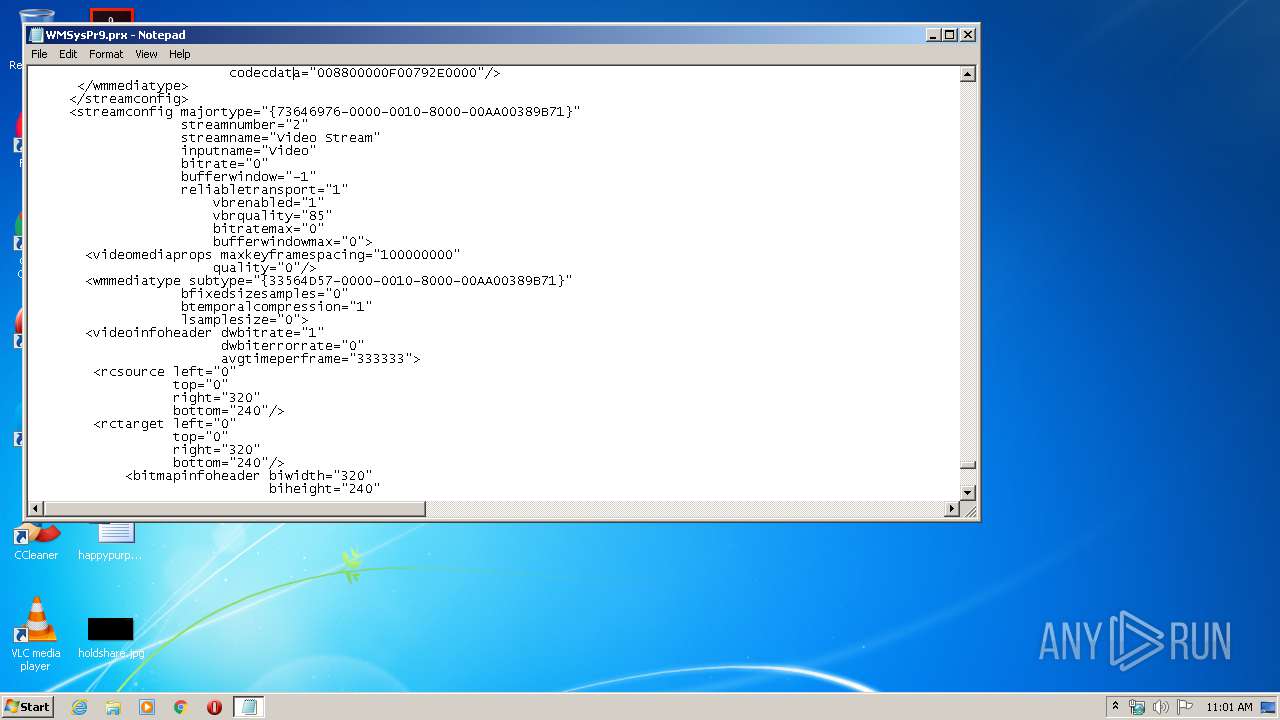Click the text dwbiterrorrate="0"

[x=292, y=345]
